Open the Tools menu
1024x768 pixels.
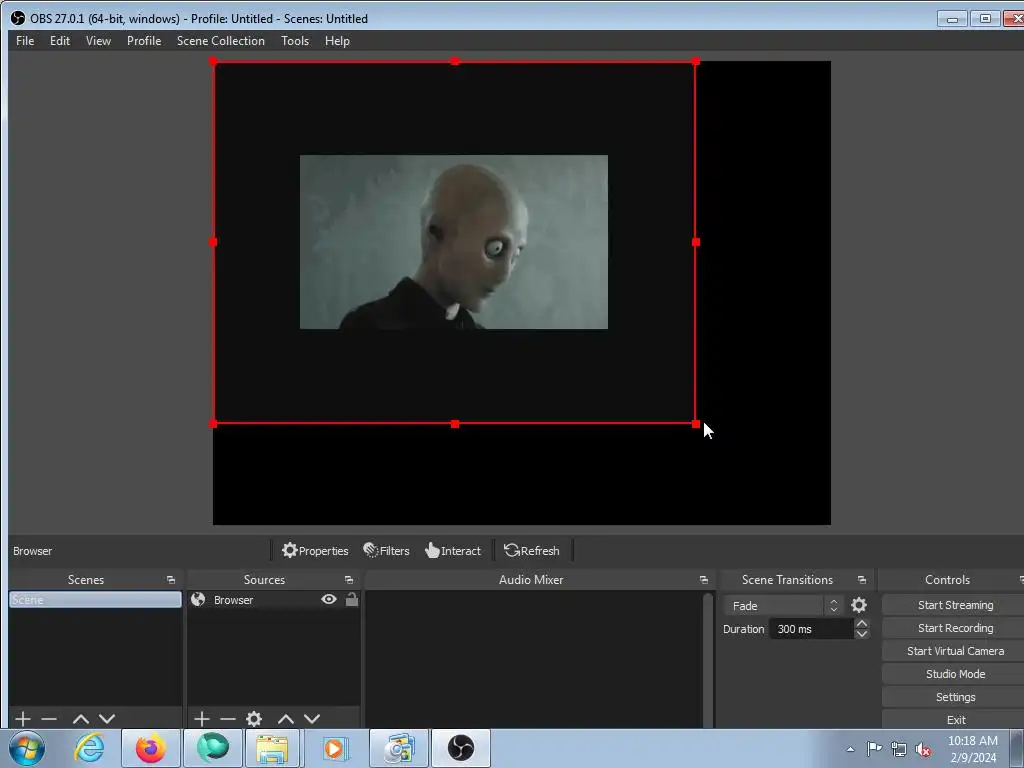(x=295, y=40)
